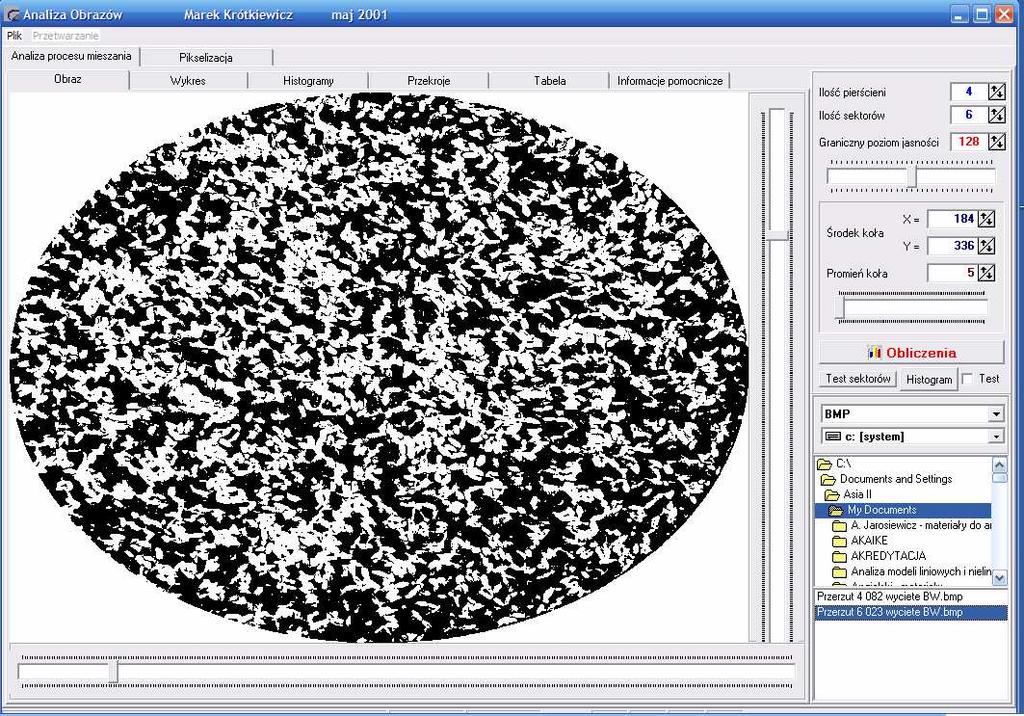The image size is (1024, 716).
Task: Open the BMP file type dropdown
Action: 996,414
